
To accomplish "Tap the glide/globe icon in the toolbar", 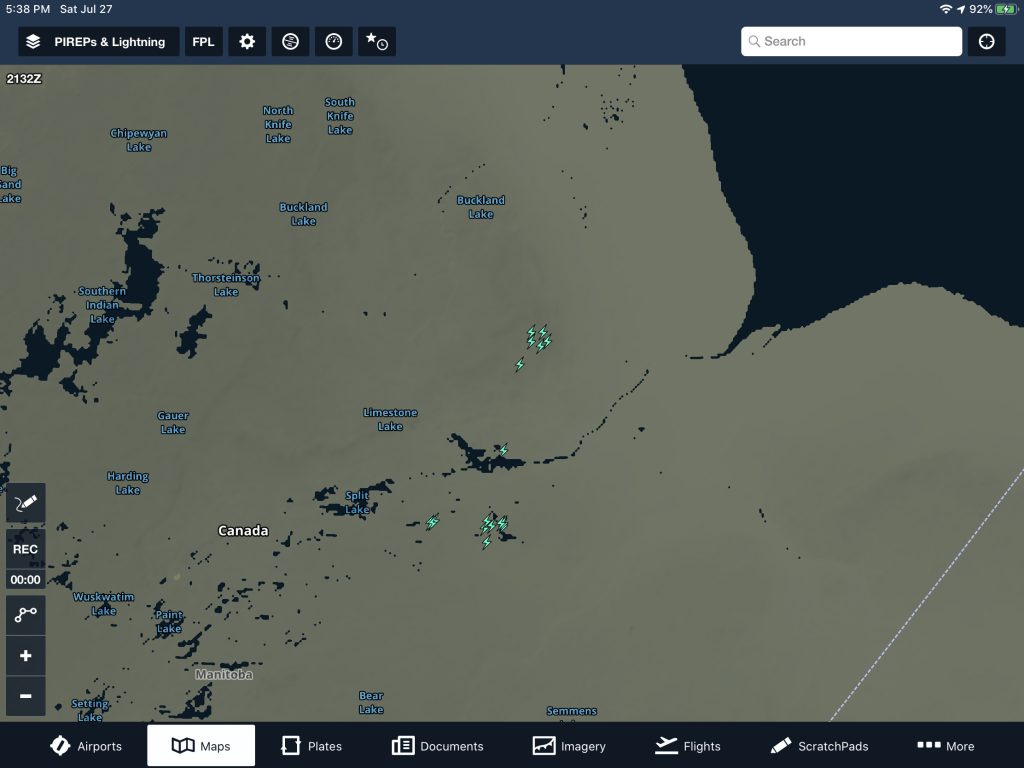I will [x=290, y=42].
